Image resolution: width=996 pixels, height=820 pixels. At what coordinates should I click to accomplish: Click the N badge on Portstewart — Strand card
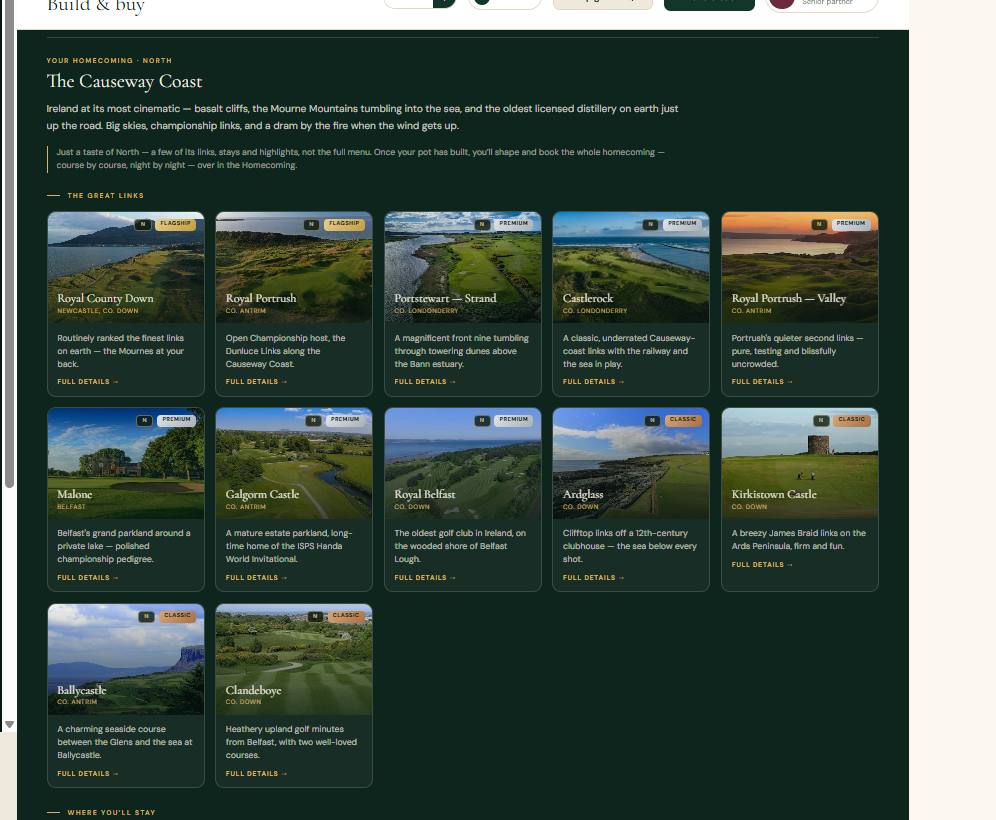pyautogui.click(x=482, y=224)
